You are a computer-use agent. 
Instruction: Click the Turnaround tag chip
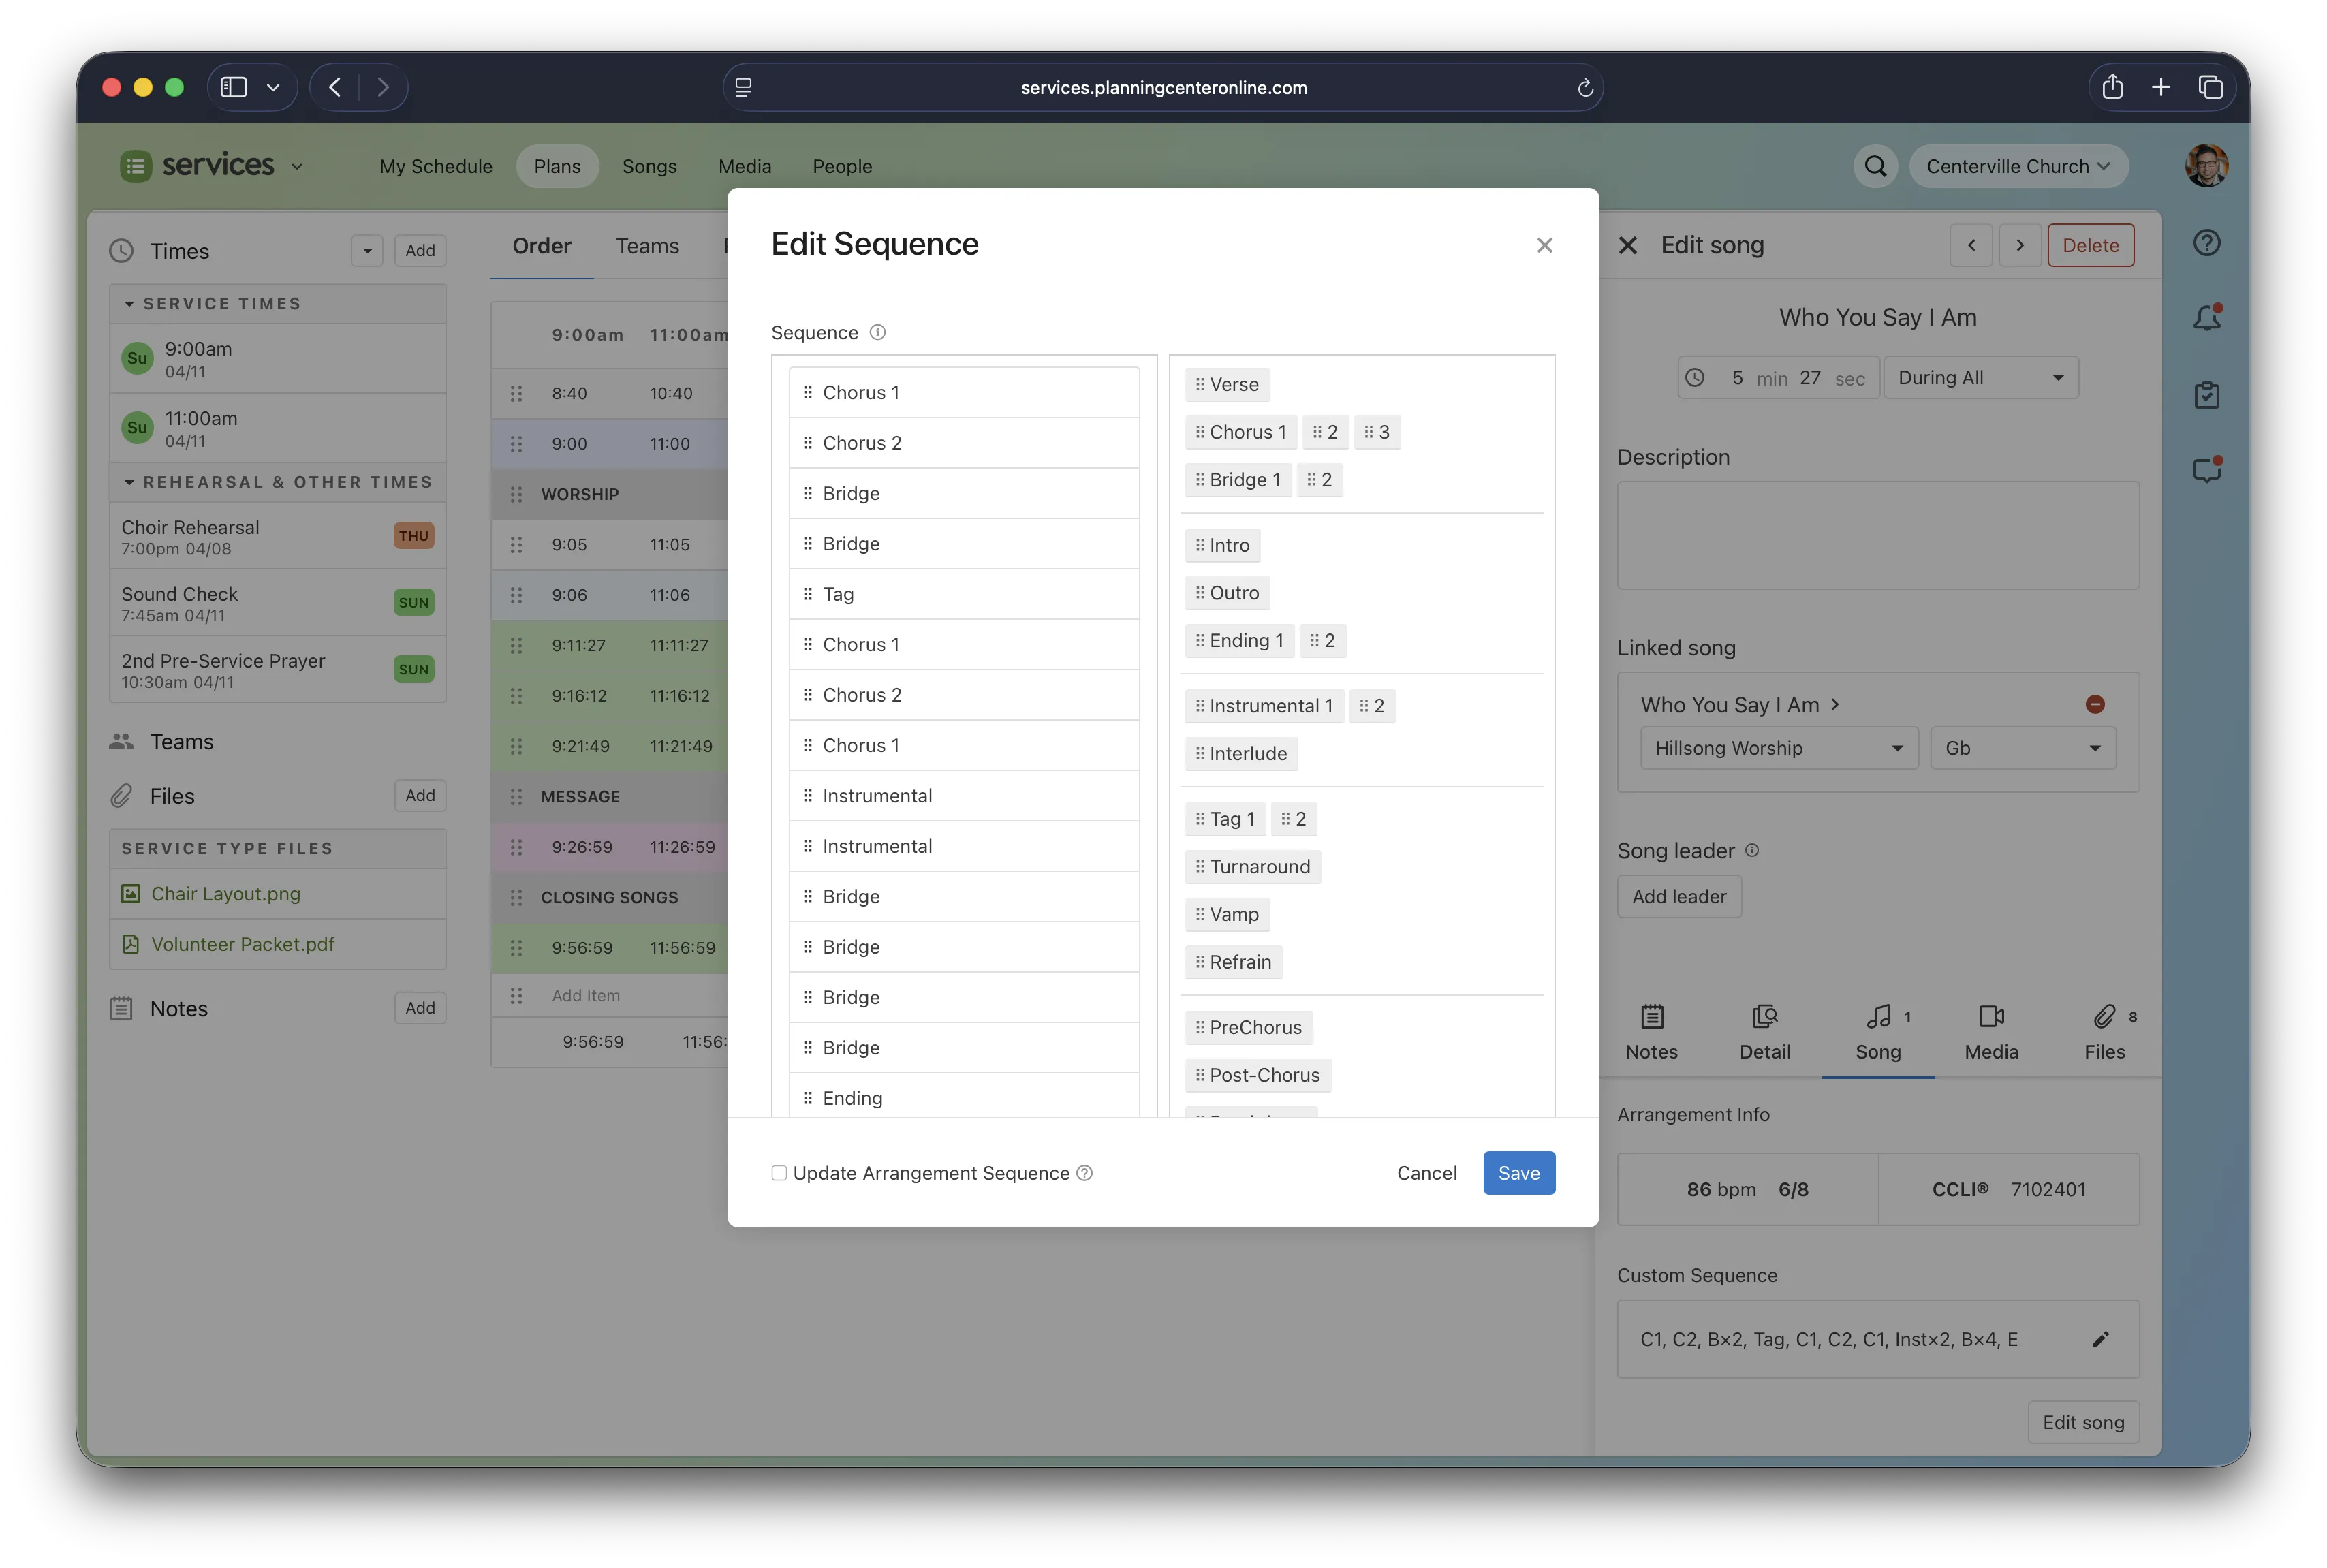pyautogui.click(x=1252, y=867)
